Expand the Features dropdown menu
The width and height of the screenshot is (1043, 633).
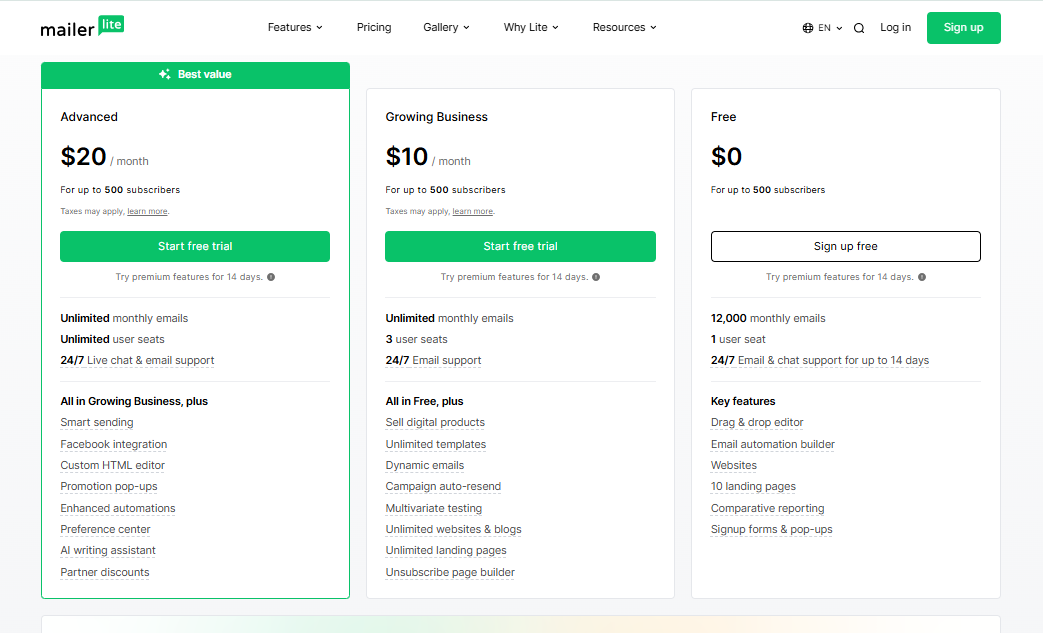(295, 27)
